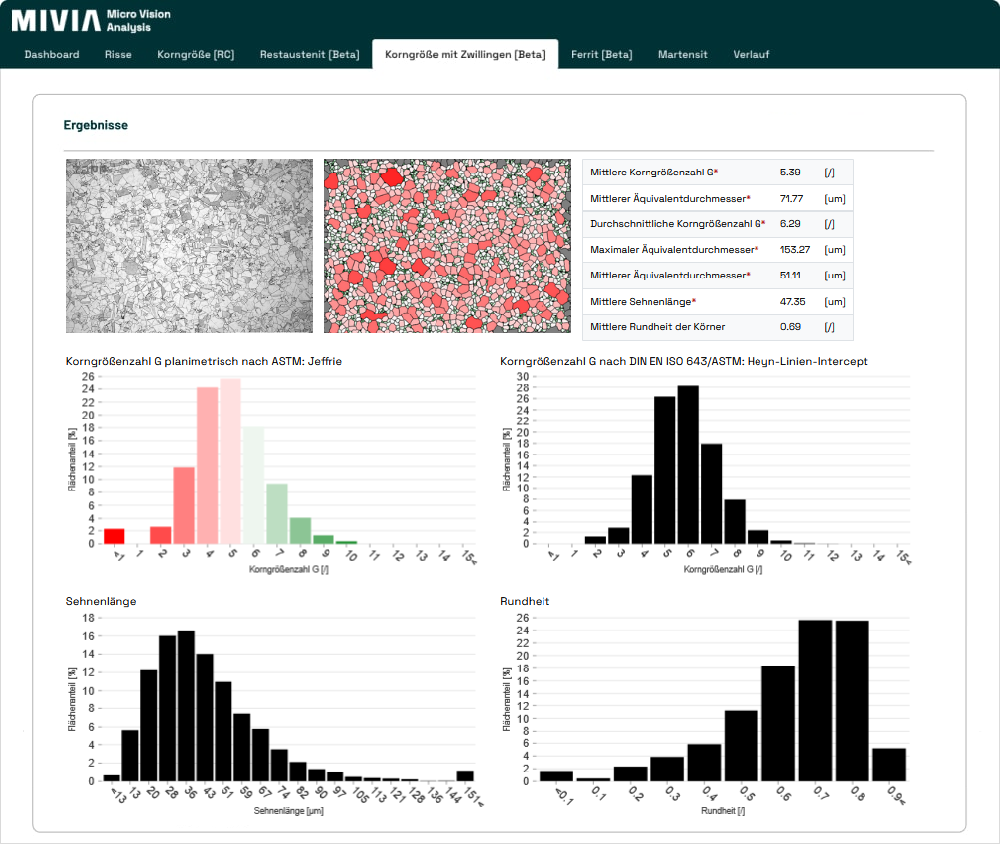Select the Korngröße [RC] tab
The image size is (1001, 845).
coord(196,54)
